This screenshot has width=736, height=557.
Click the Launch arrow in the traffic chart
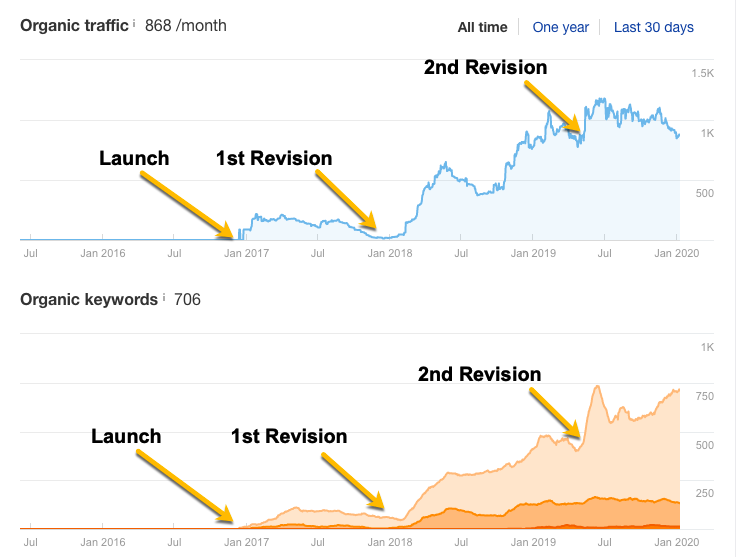tap(189, 205)
